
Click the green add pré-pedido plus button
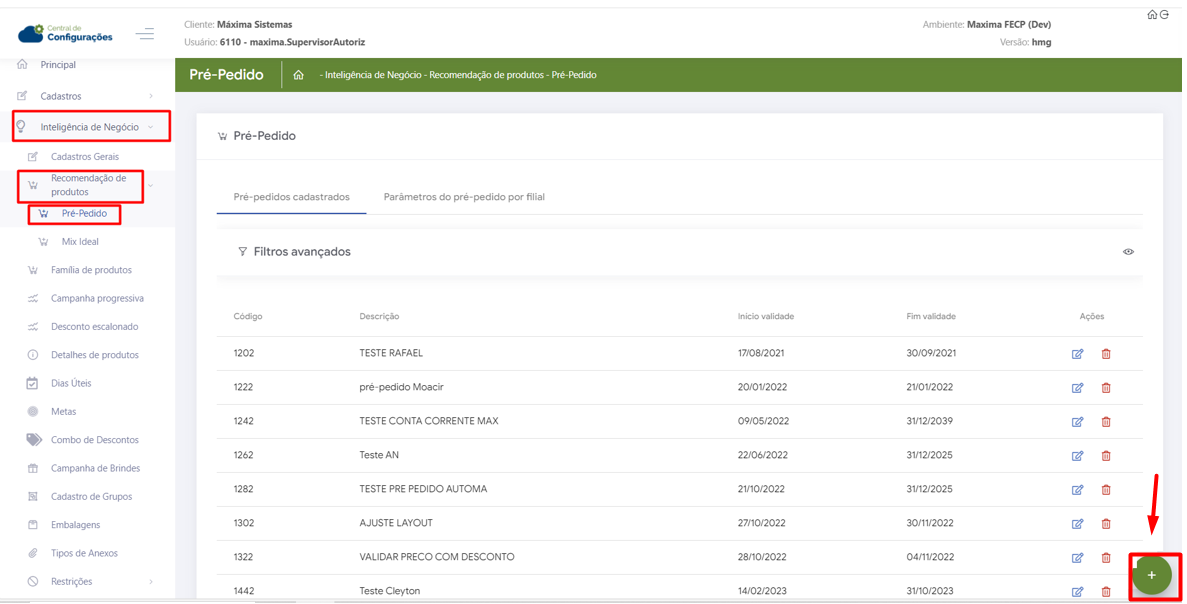(1151, 575)
